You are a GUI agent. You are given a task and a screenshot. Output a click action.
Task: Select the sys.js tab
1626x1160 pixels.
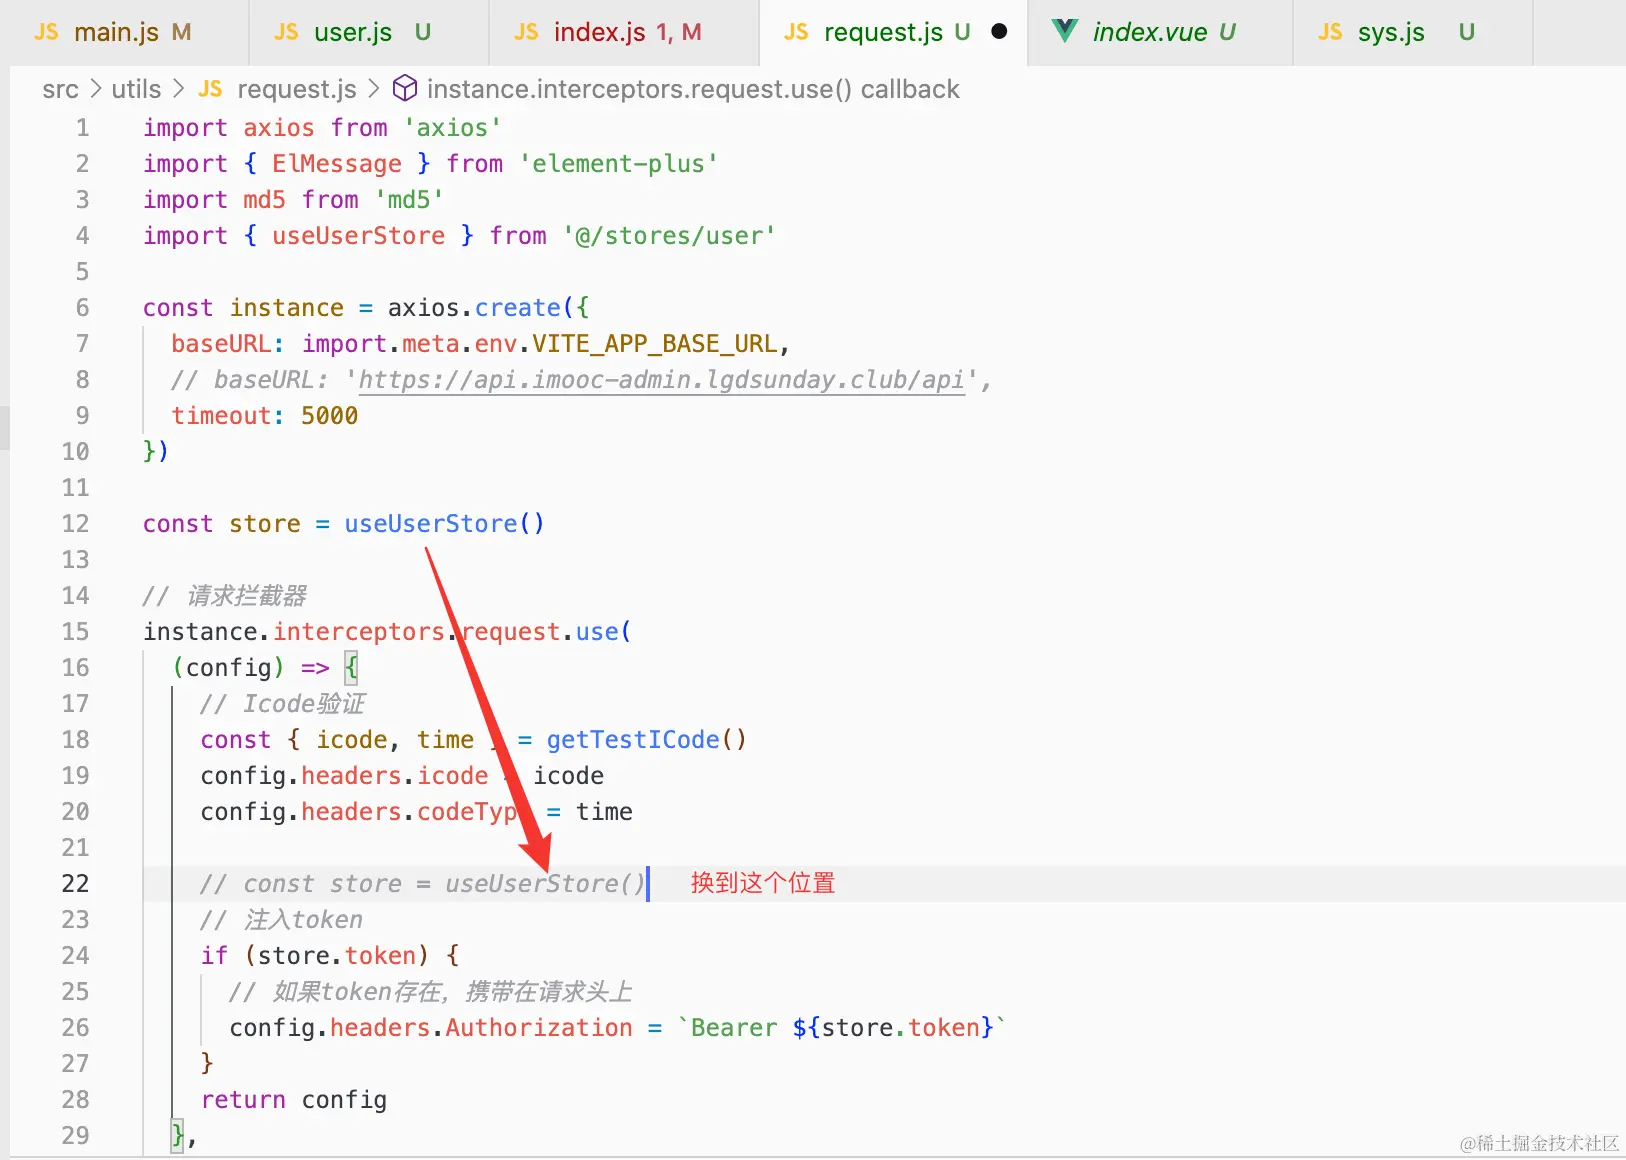pyautogui.click(x=1413, y=32)
